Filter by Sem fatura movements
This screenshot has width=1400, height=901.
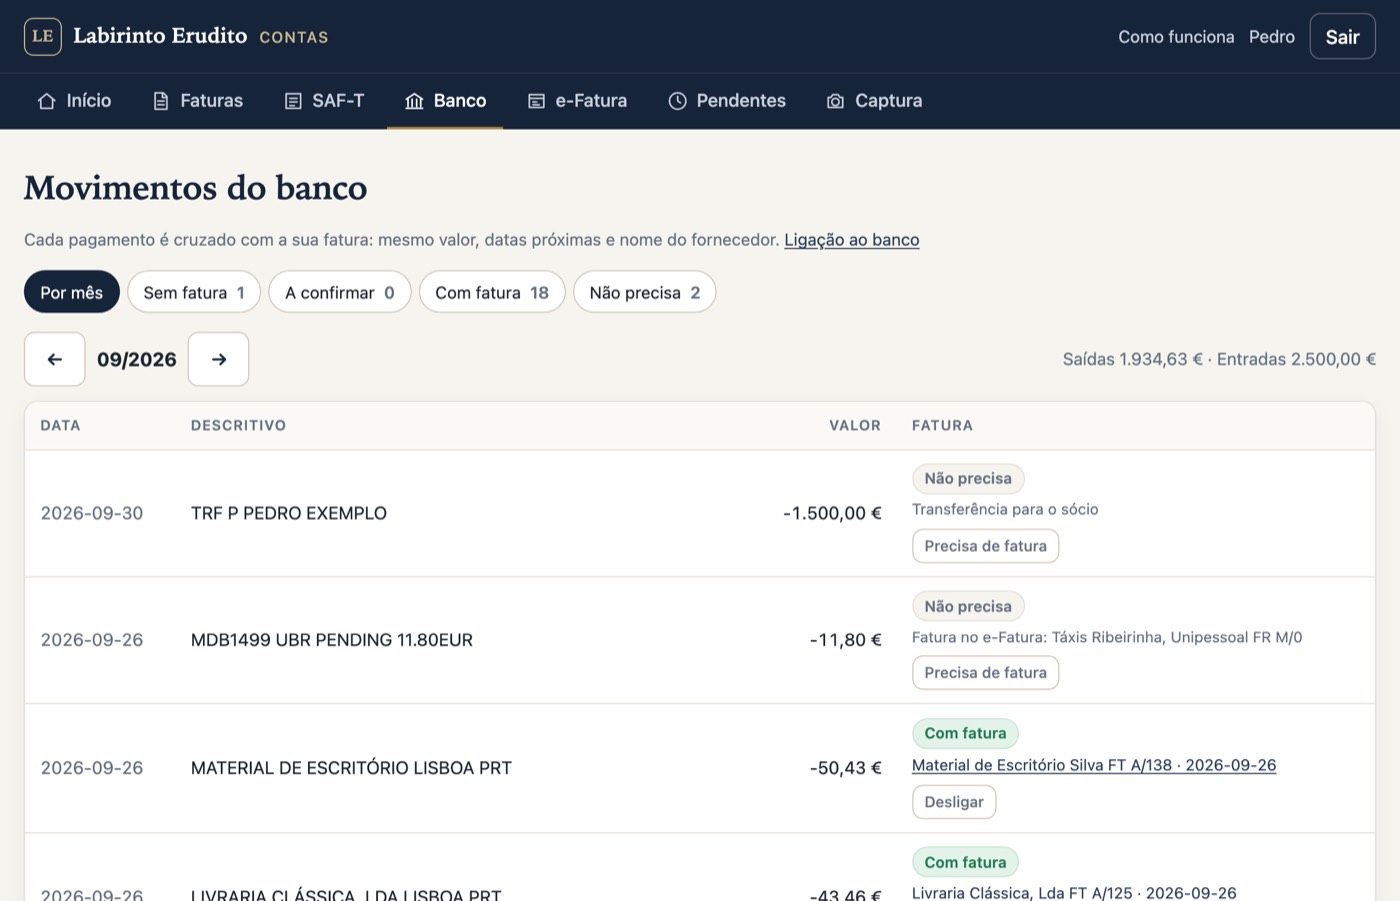[x=194, y=292]
